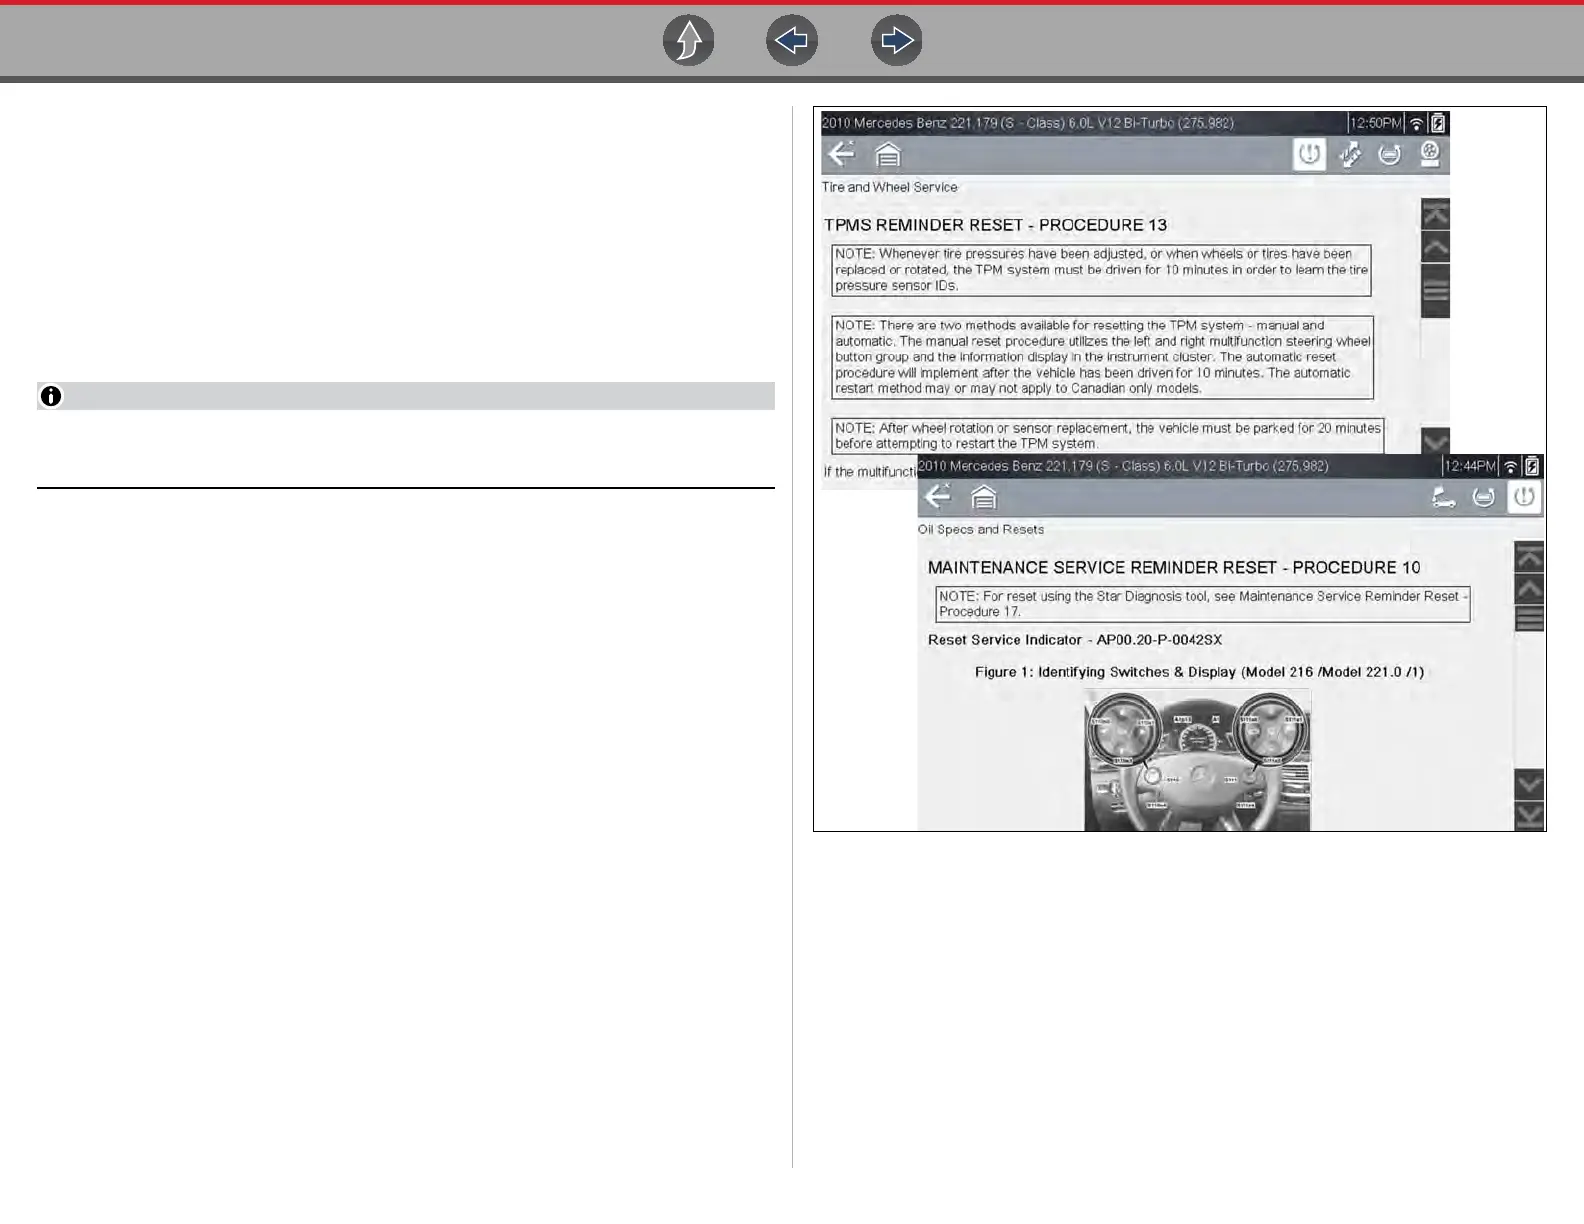Tap the wheel icon at toolbar's right end
The width and height of the screenshot is (1584, 1224).
[x=1430, y=154]
